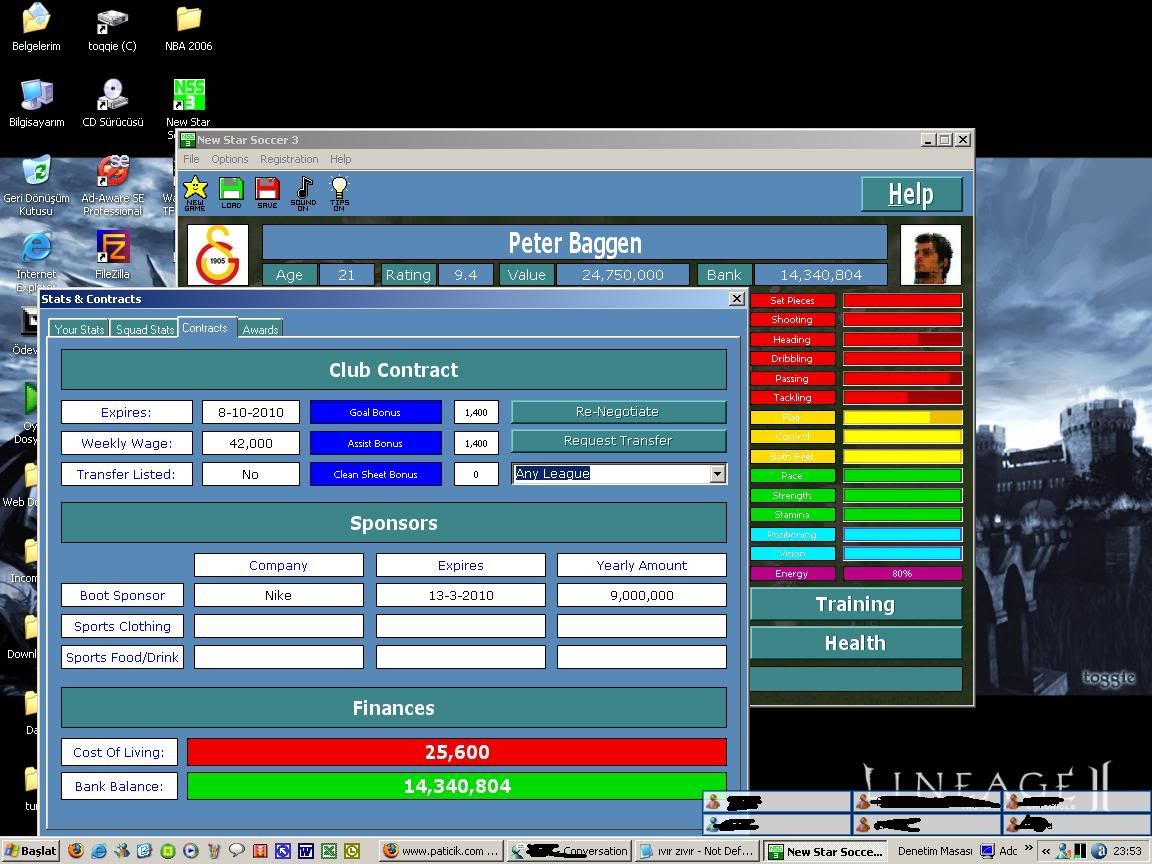Click the Rating 9.4 value
1152x864 pixels.
click(x=466, y=275)
